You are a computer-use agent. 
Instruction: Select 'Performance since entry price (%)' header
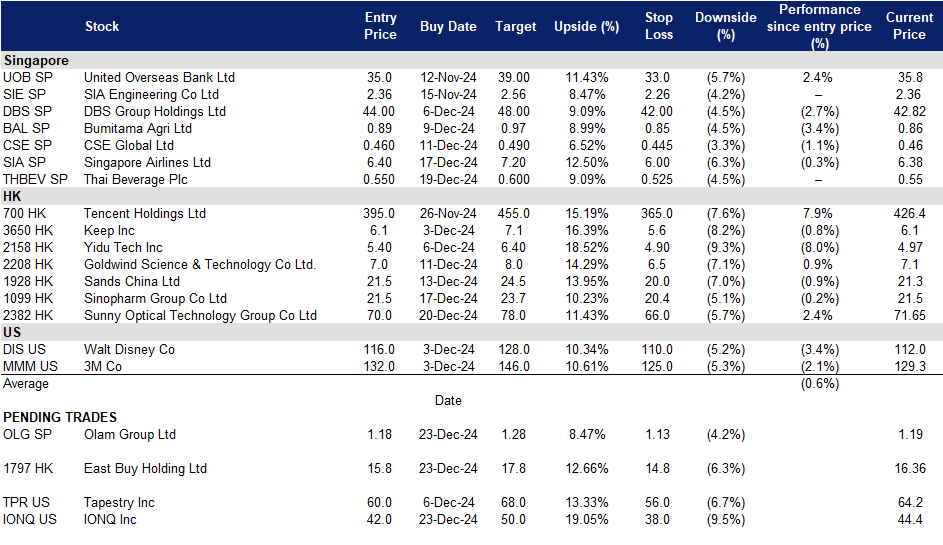click(x=819, y=26)
